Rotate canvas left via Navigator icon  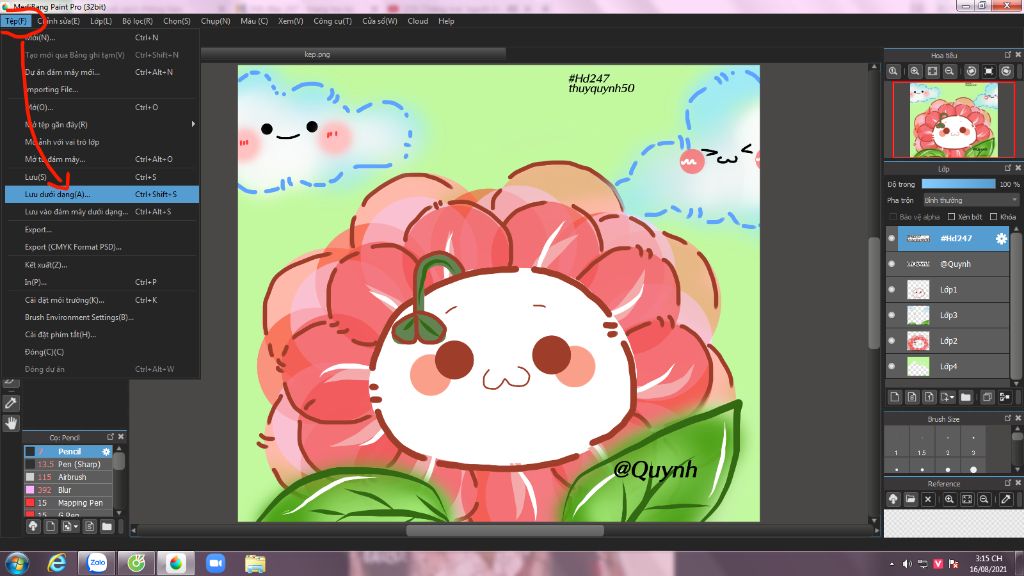pos(972,71)
